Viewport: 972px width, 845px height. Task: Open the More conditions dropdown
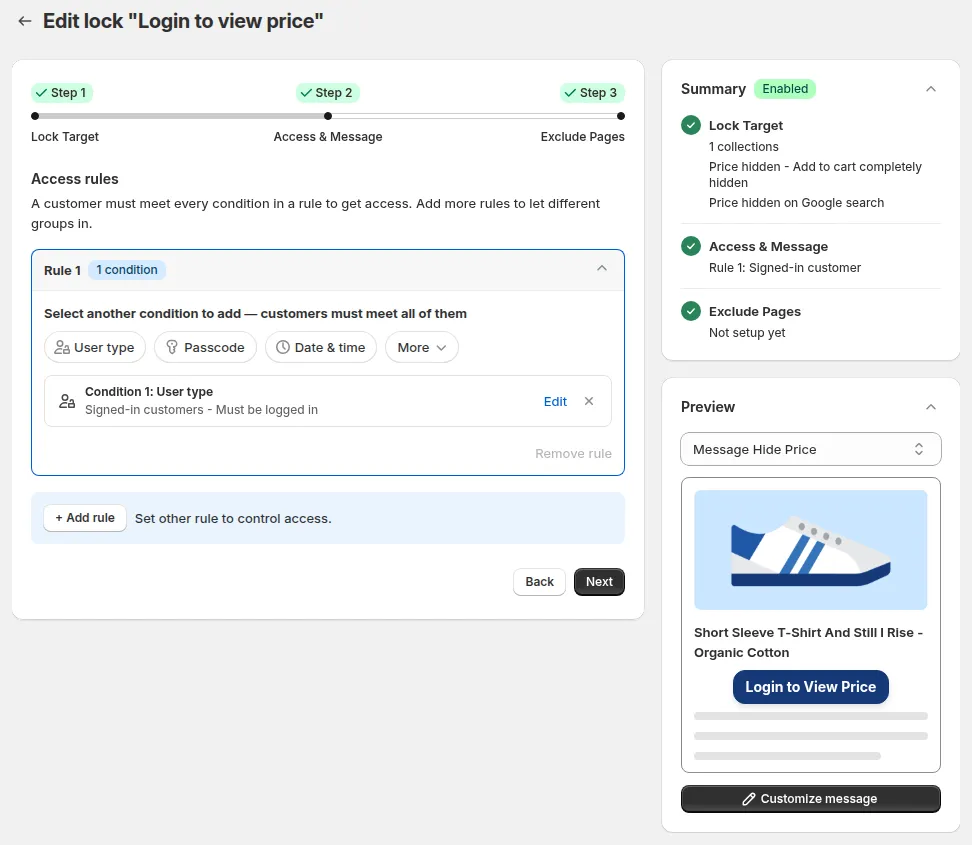pos(422,347)
